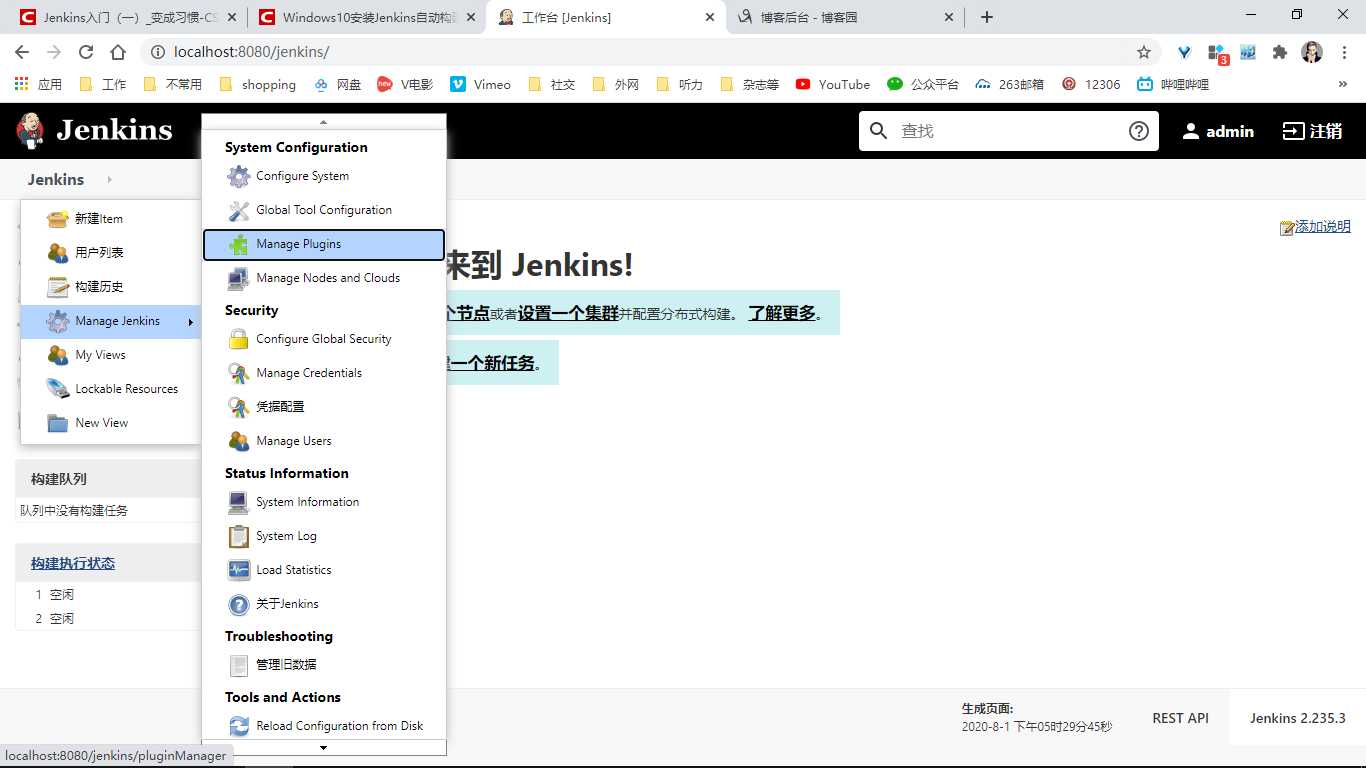Viewport: 1366px width, 768px height.
Task: Click the search help question icon
Action: coord(1138,131)
